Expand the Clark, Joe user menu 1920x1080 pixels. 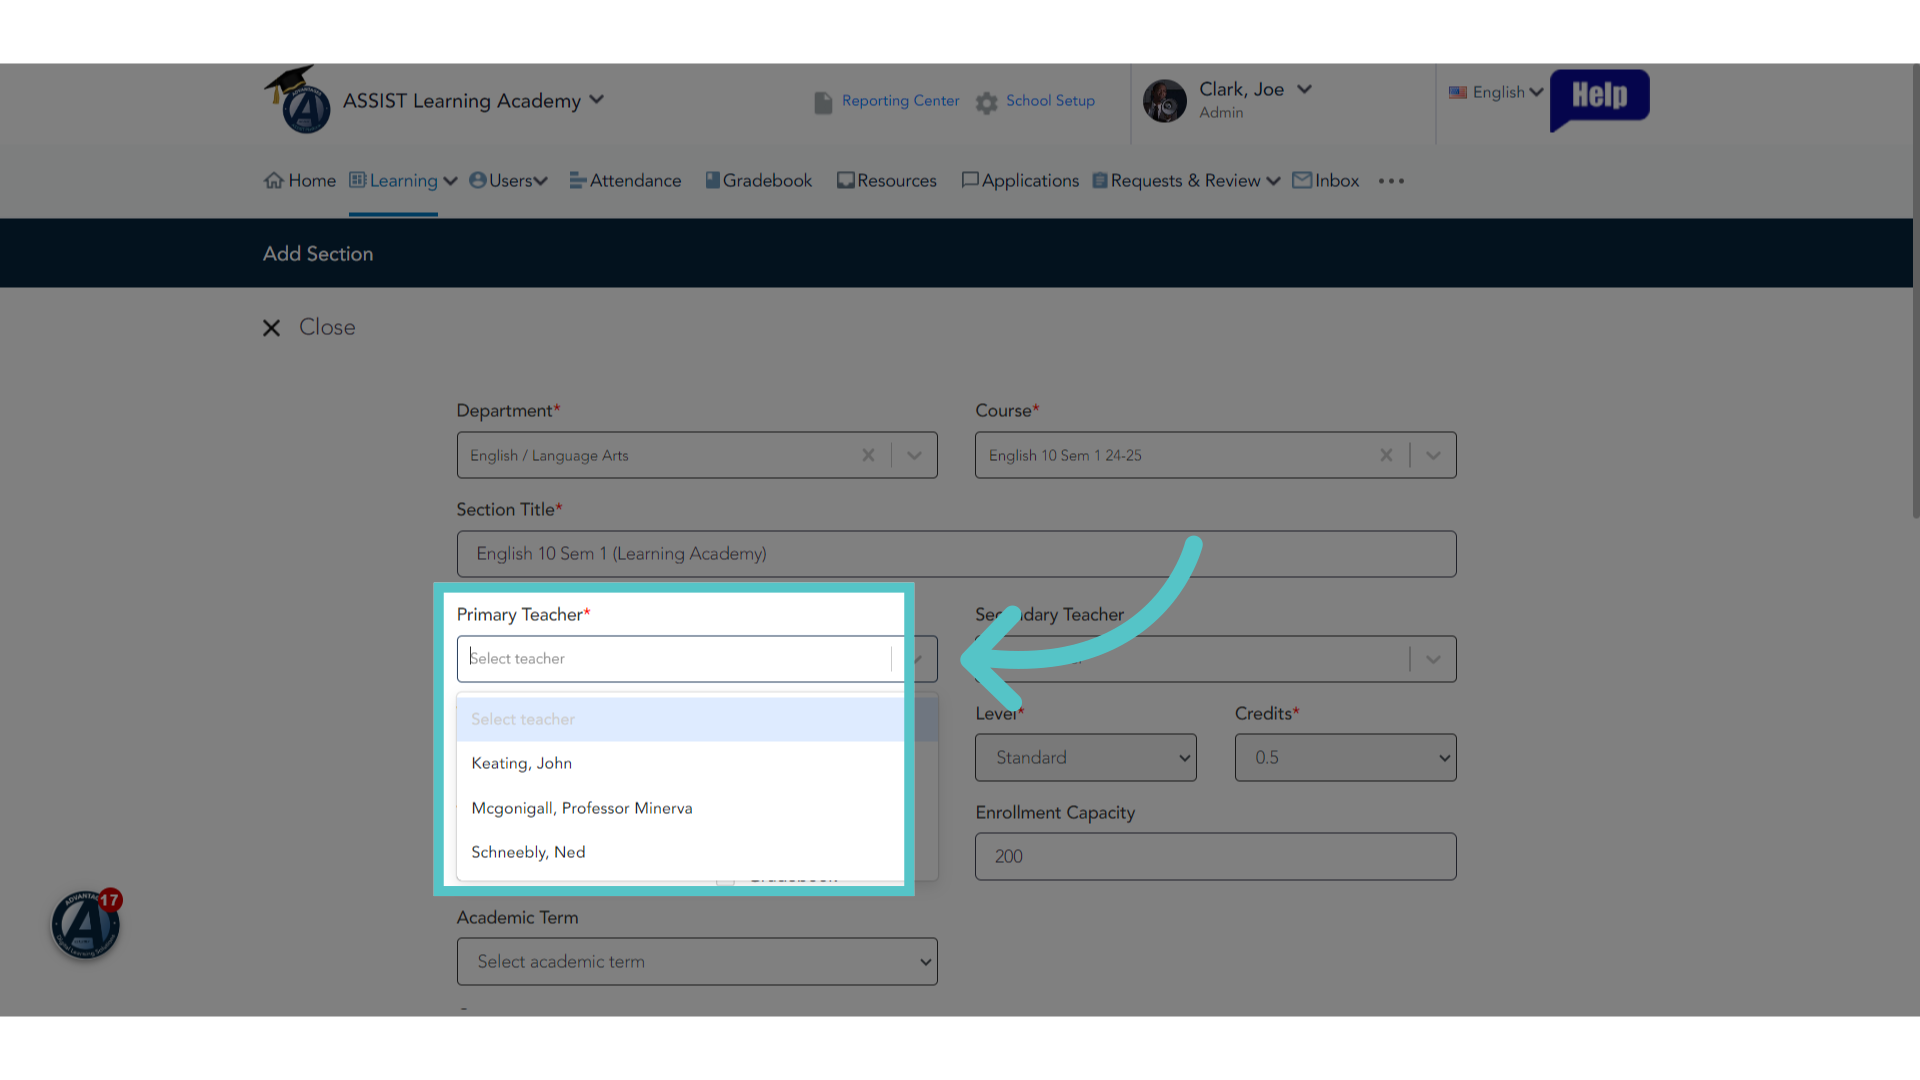click(x=1304, y=89)
